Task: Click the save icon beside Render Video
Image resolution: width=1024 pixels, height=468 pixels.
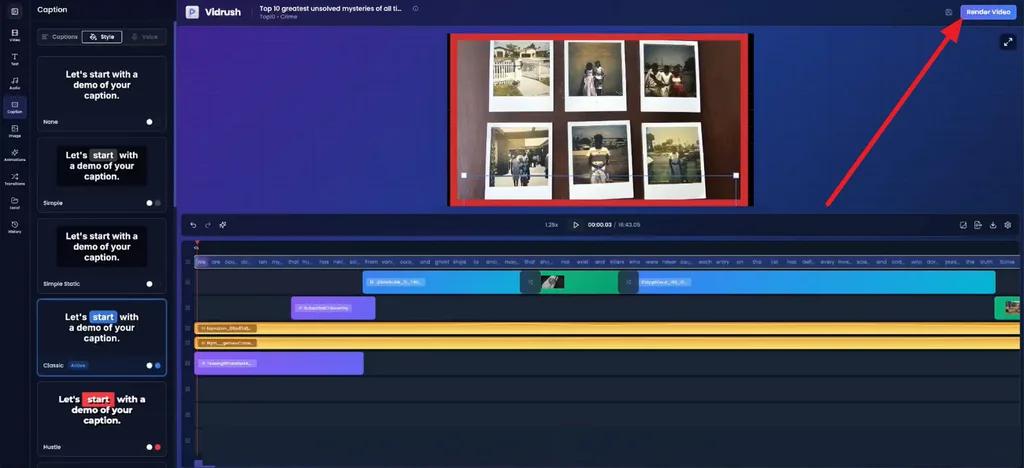Action: pyautogui.click(x=948, y=12)
